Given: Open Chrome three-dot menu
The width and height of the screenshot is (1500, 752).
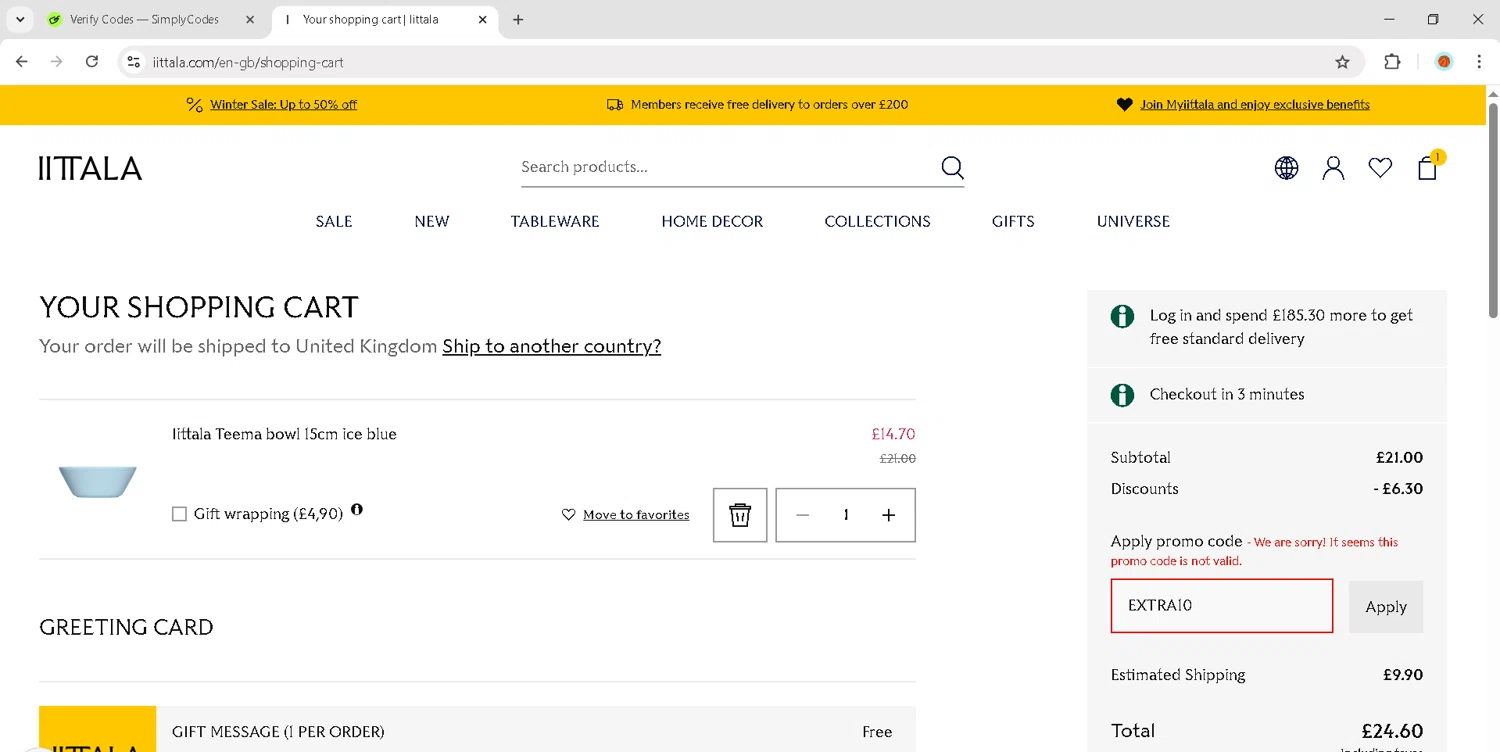Looking at the screenshot, I should [x=1479, y=62].
